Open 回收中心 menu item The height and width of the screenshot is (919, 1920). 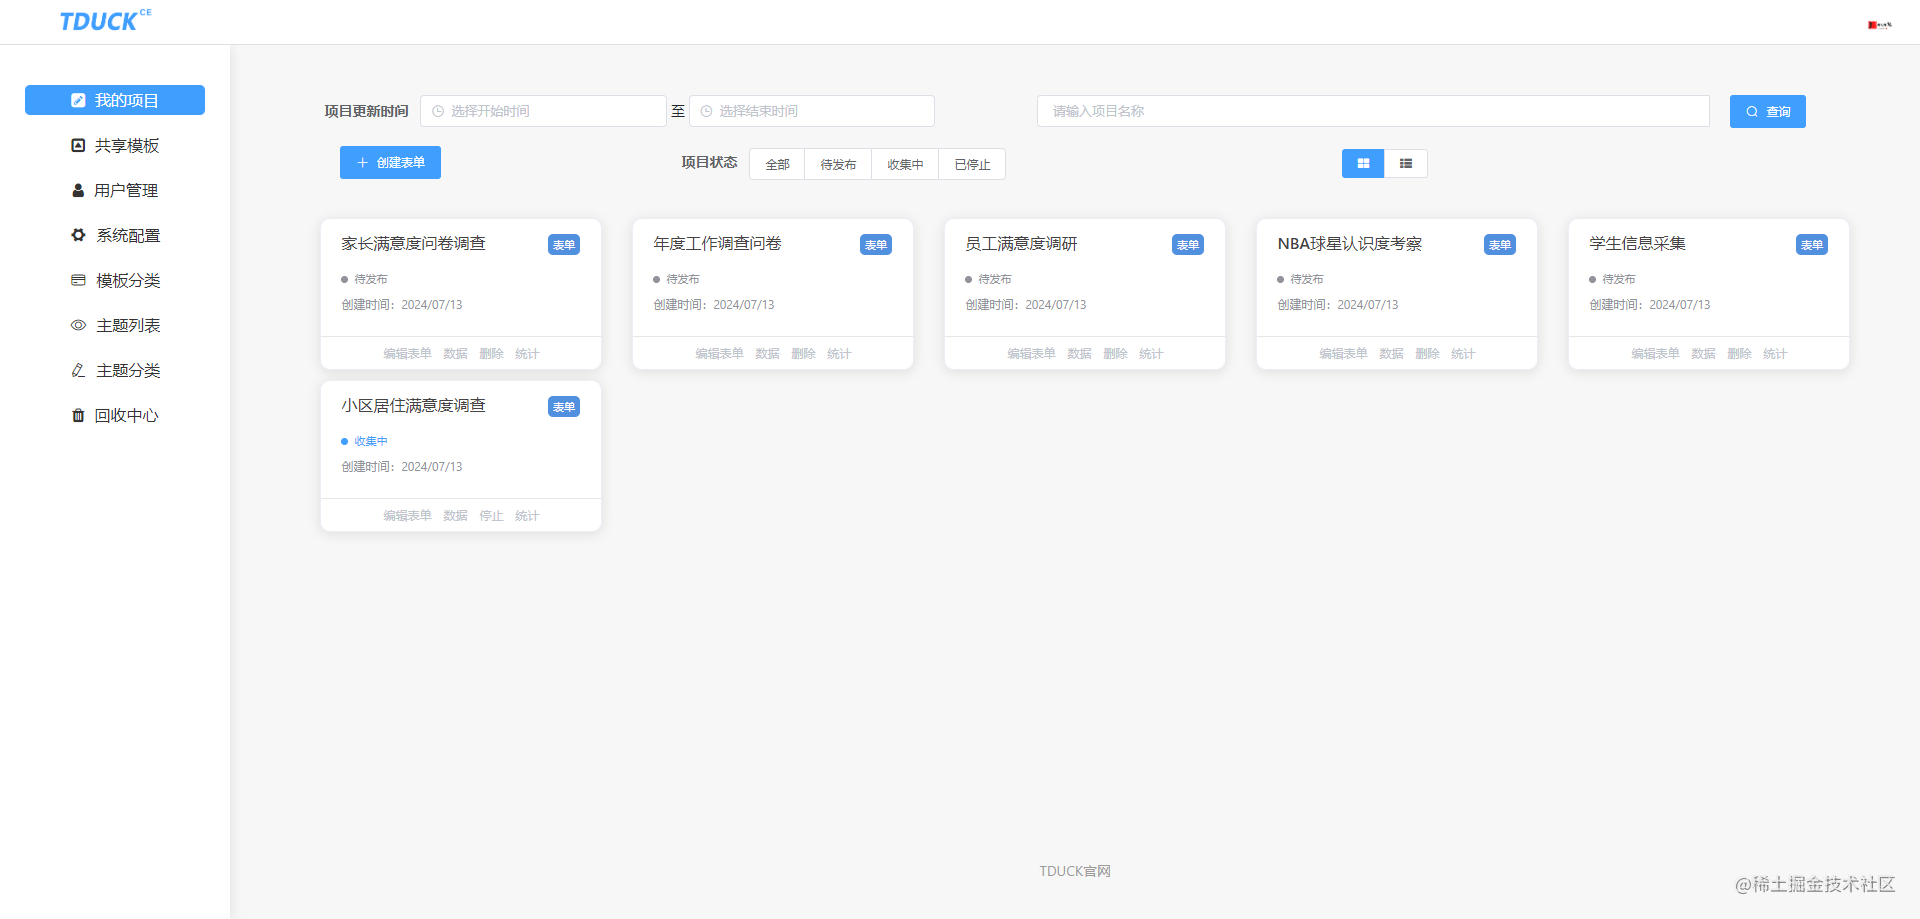pos(115,415)
